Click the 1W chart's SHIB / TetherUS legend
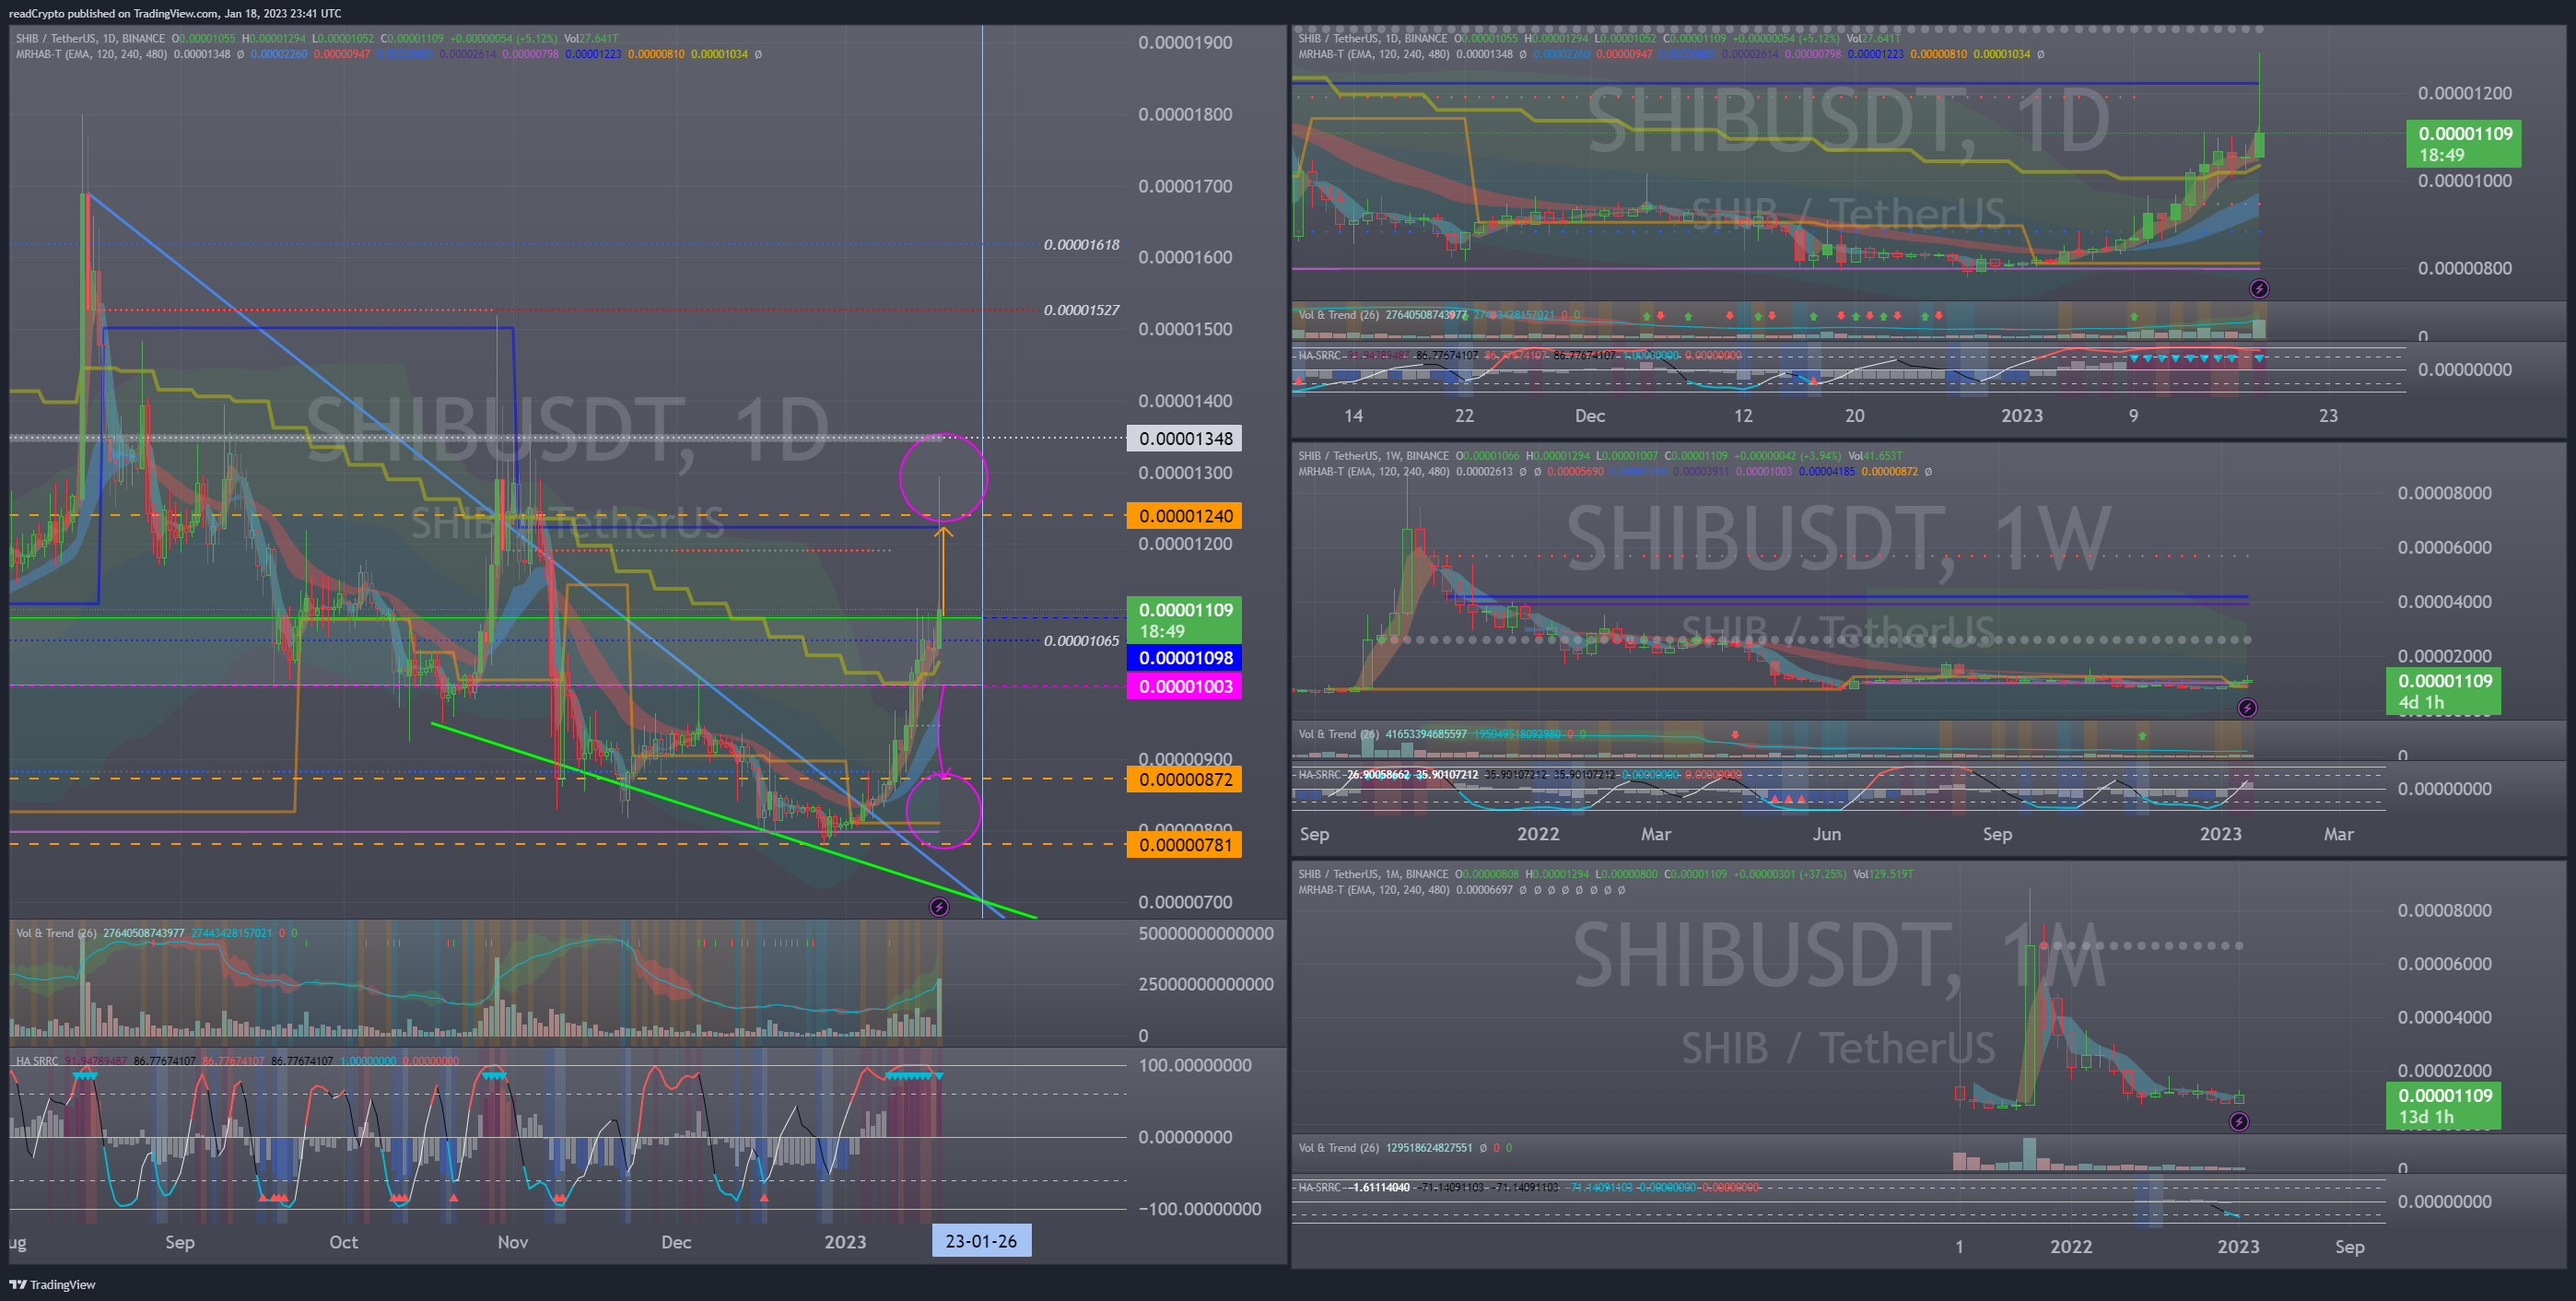2576x1301 pixels. pyautogui.click(x=1373, y=456)
